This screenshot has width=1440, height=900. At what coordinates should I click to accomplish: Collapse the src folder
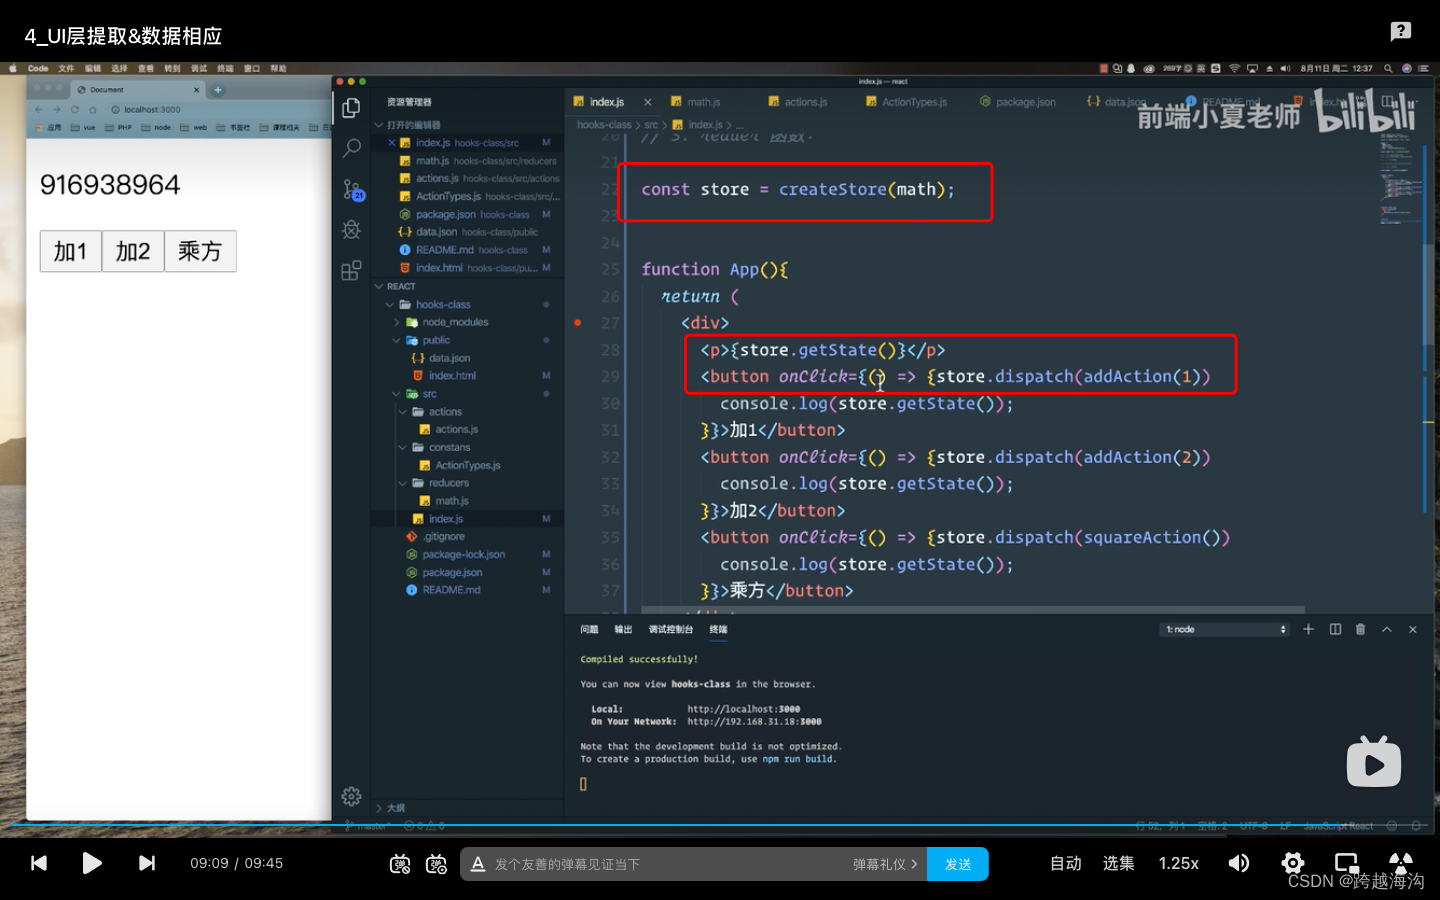(397, 394)
